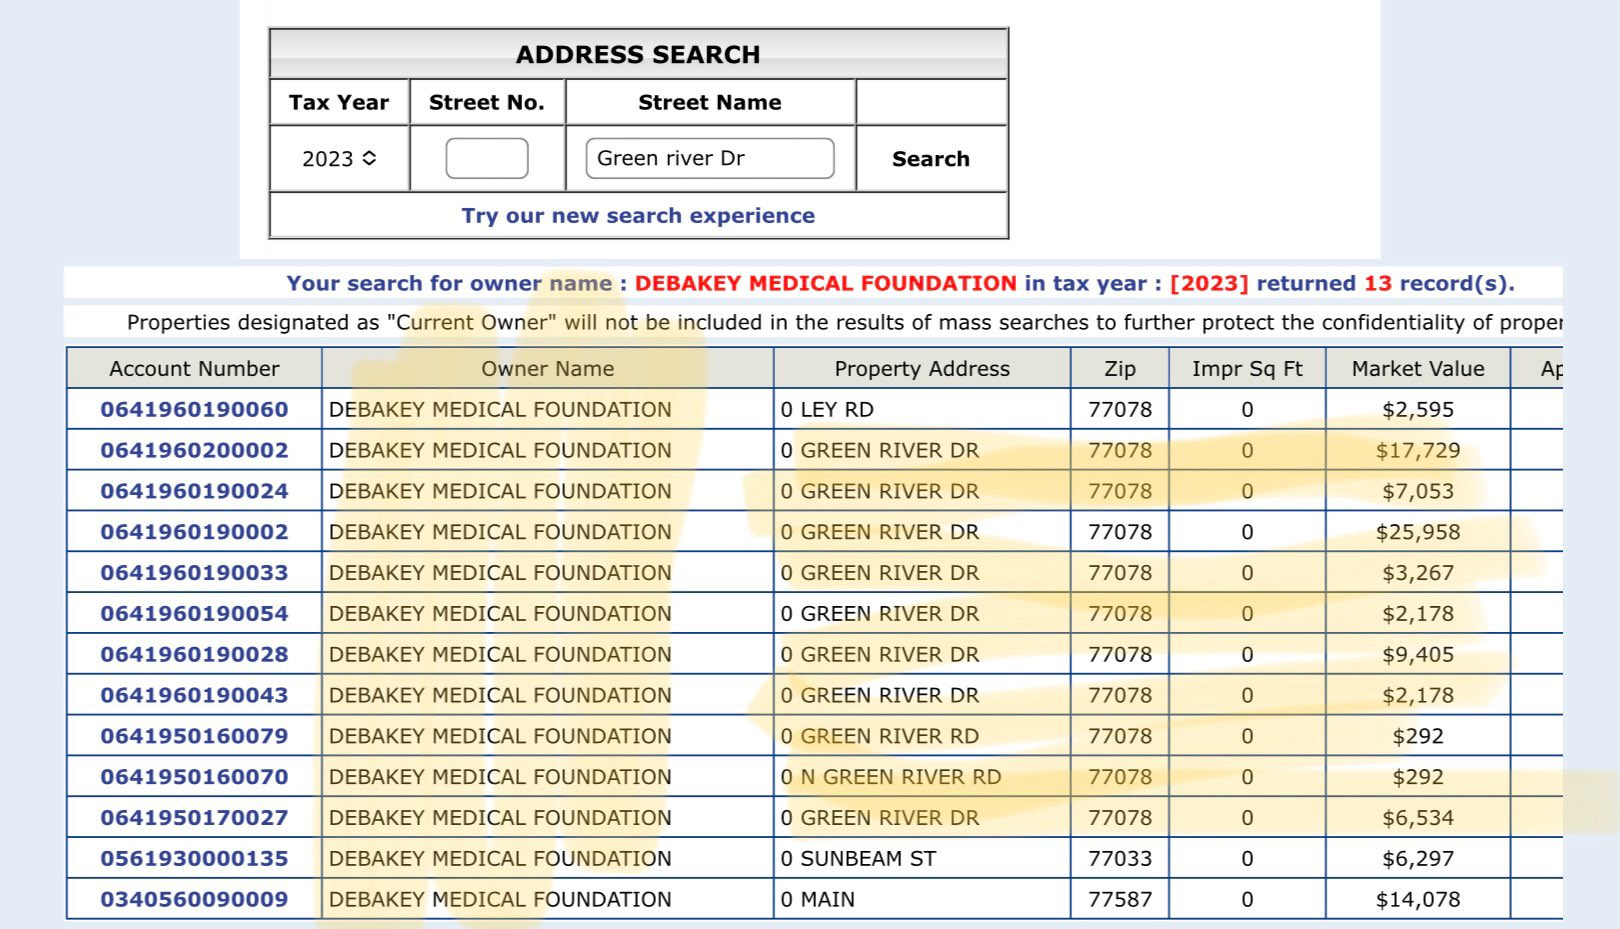Click the $14,078 market value
This screenshot has height=929, width=1620.
[x=1418, y=899]
